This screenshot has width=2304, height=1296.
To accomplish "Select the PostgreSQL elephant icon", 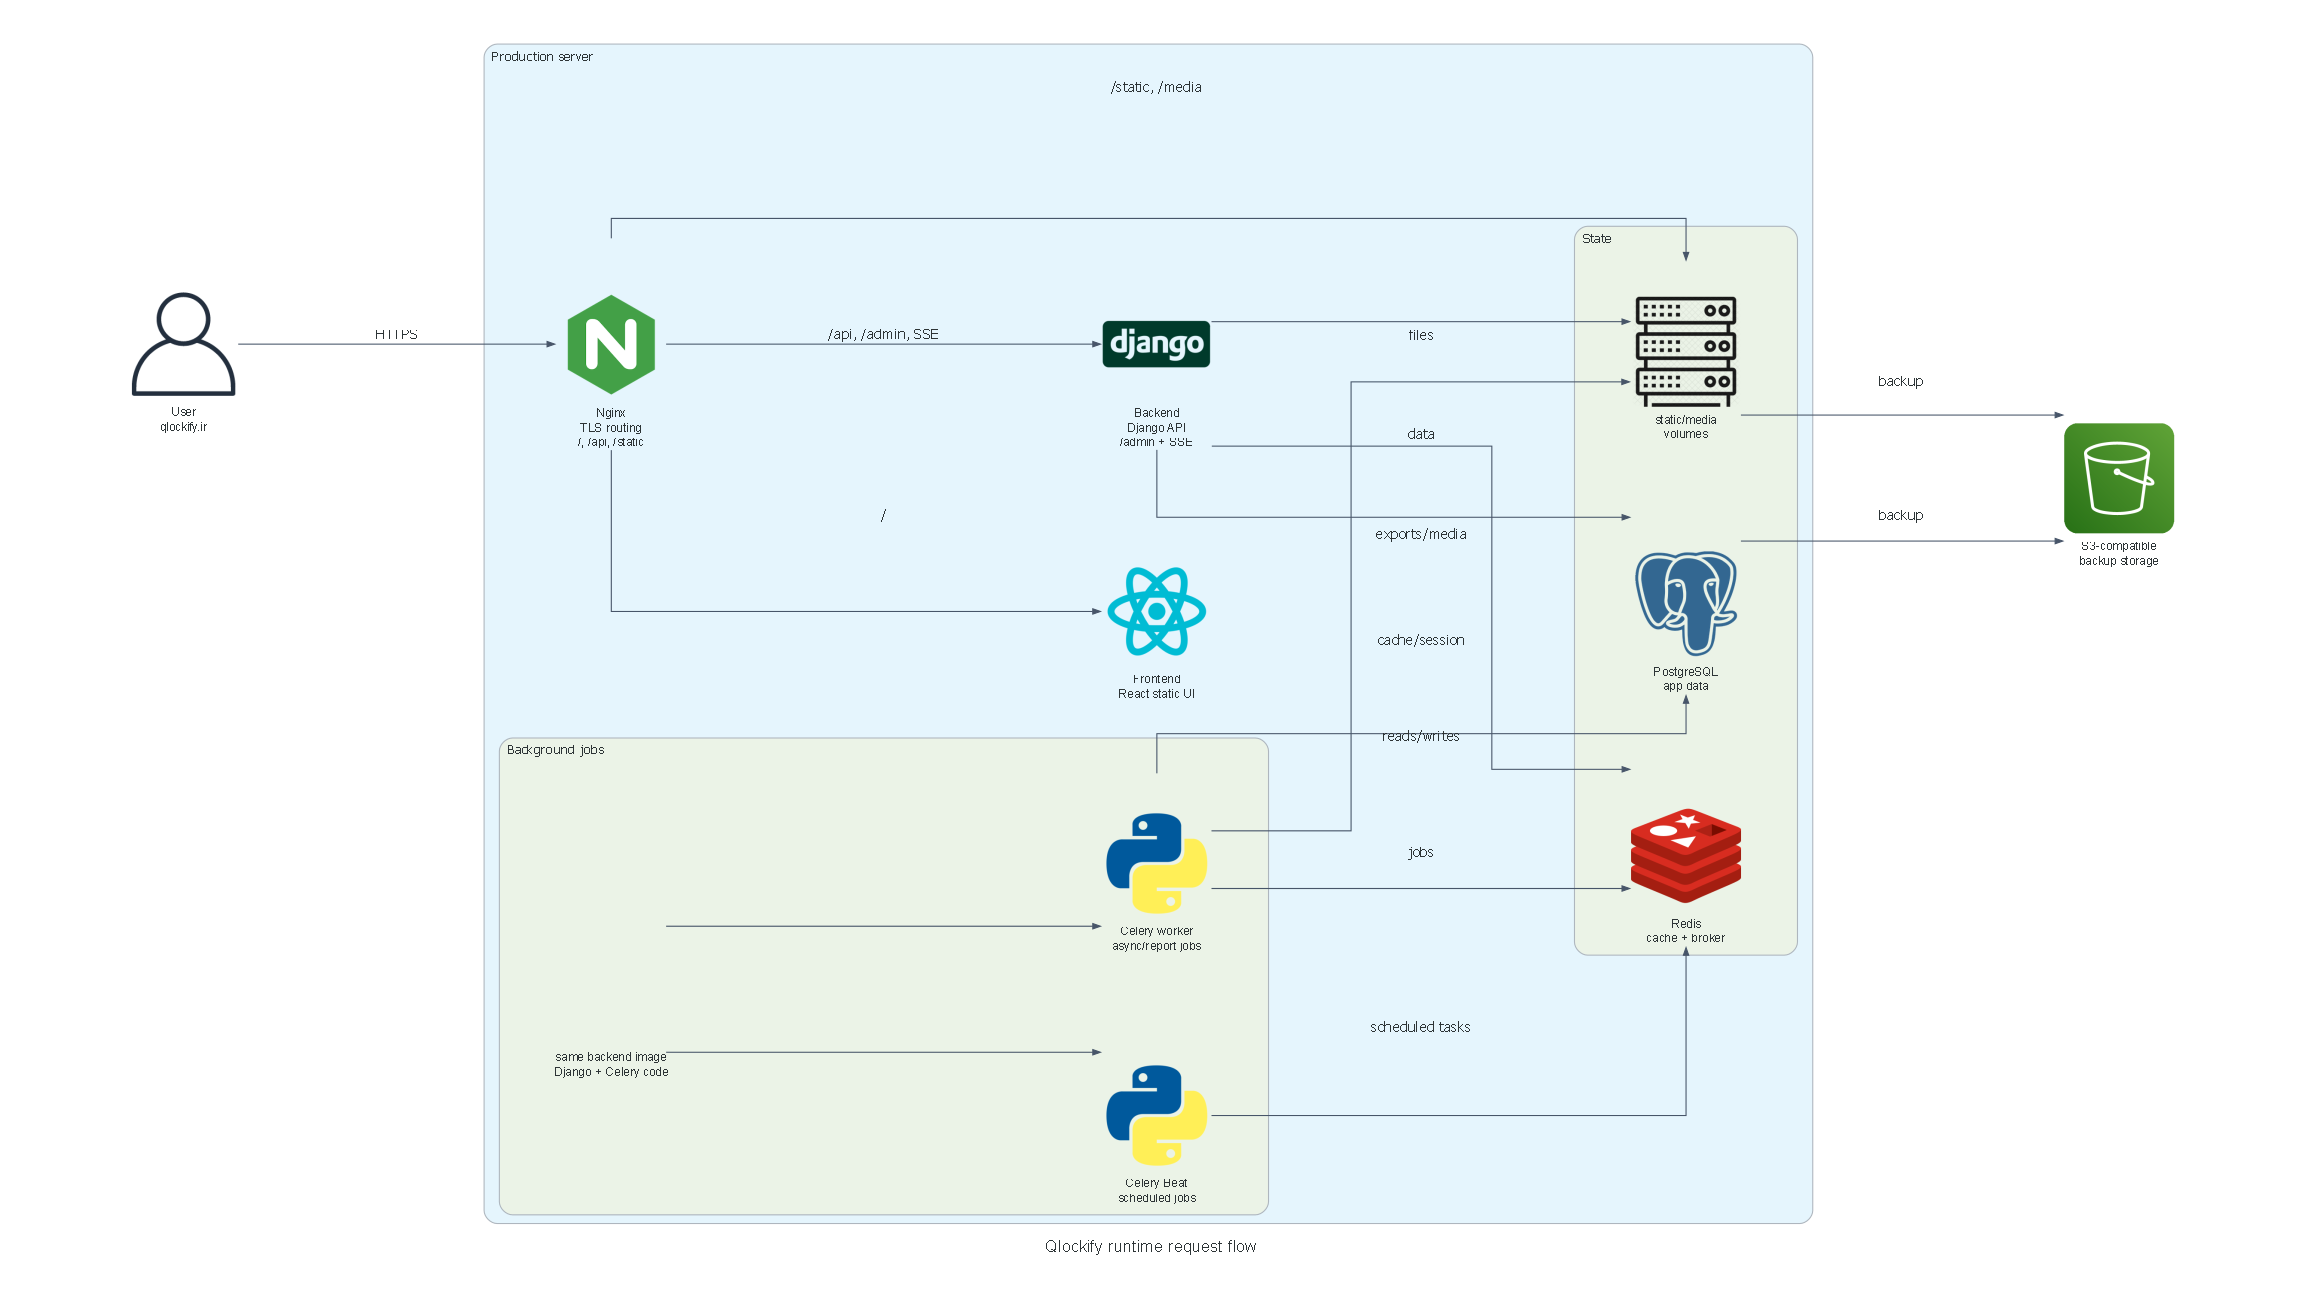I will click(1686, 603).
